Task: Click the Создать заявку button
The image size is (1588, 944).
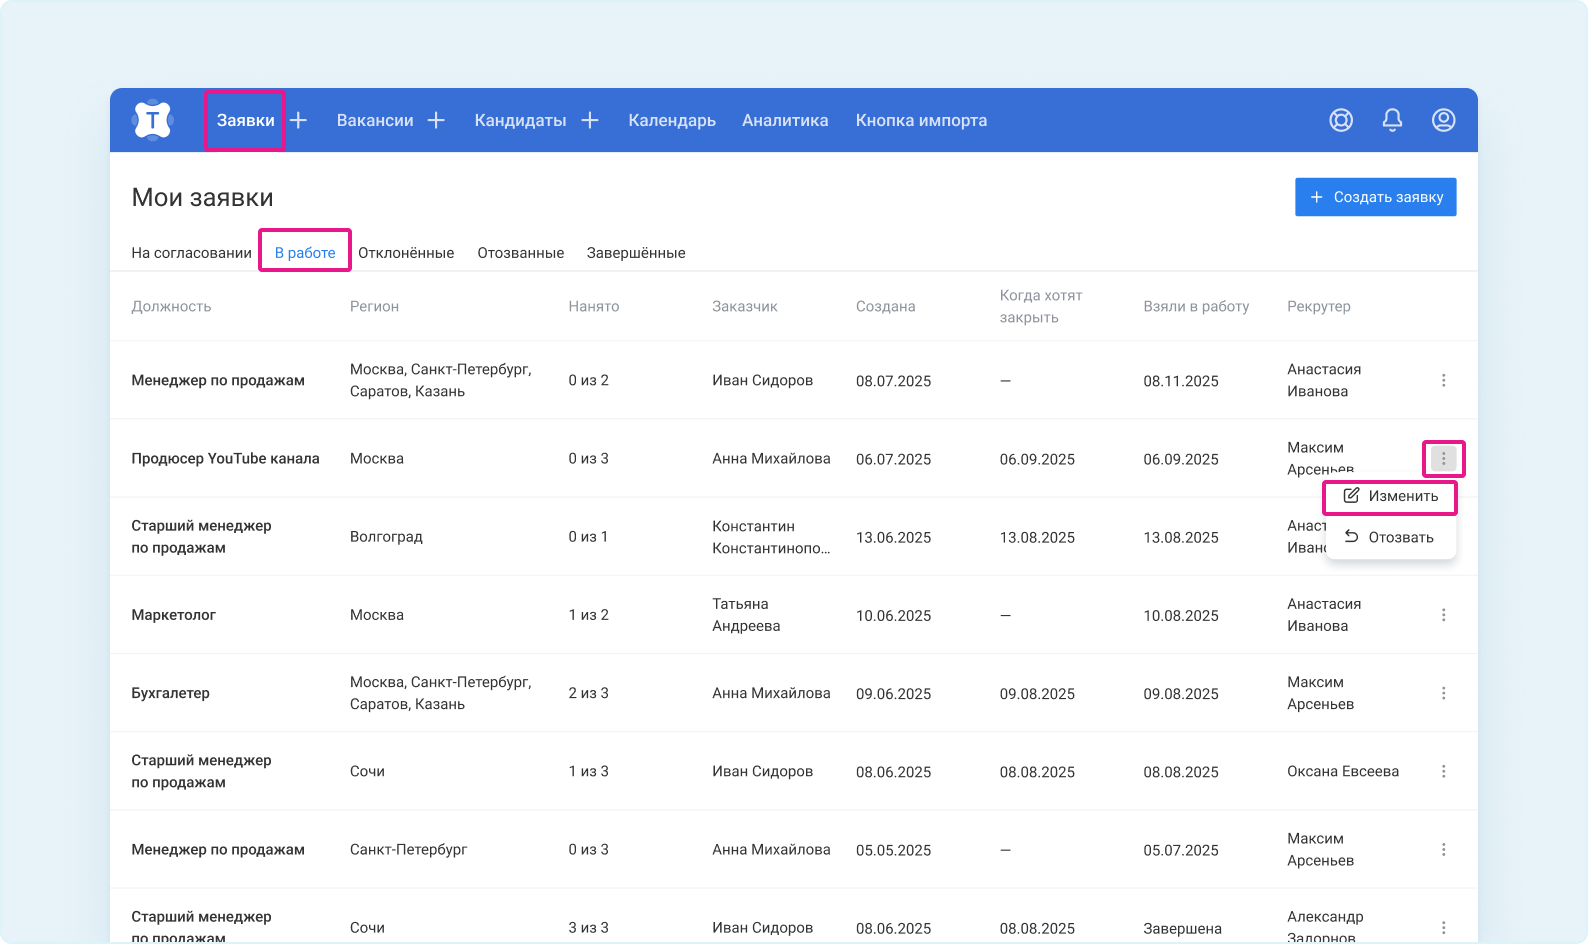Action: [x=1375, y=197]
